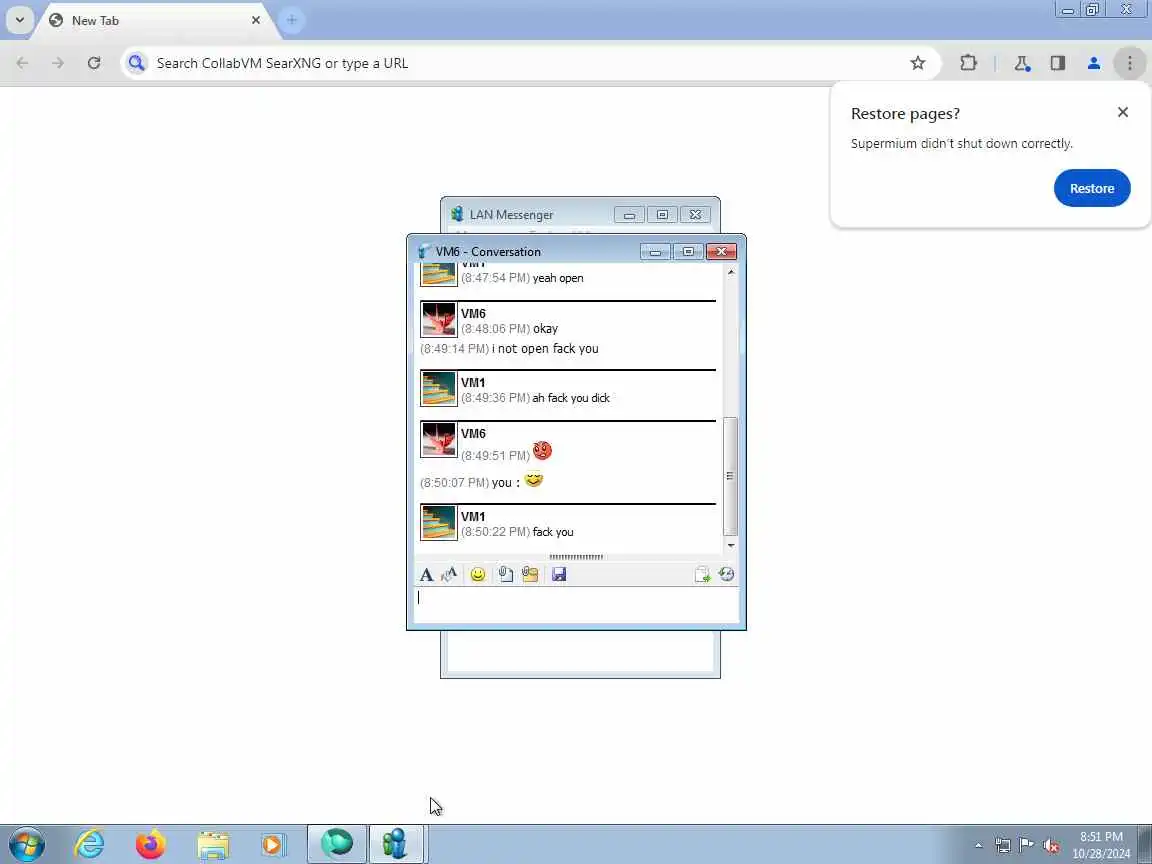Click the LAN Messenger window title
This screenshot has width=1152, height=864.
[511, 215]
